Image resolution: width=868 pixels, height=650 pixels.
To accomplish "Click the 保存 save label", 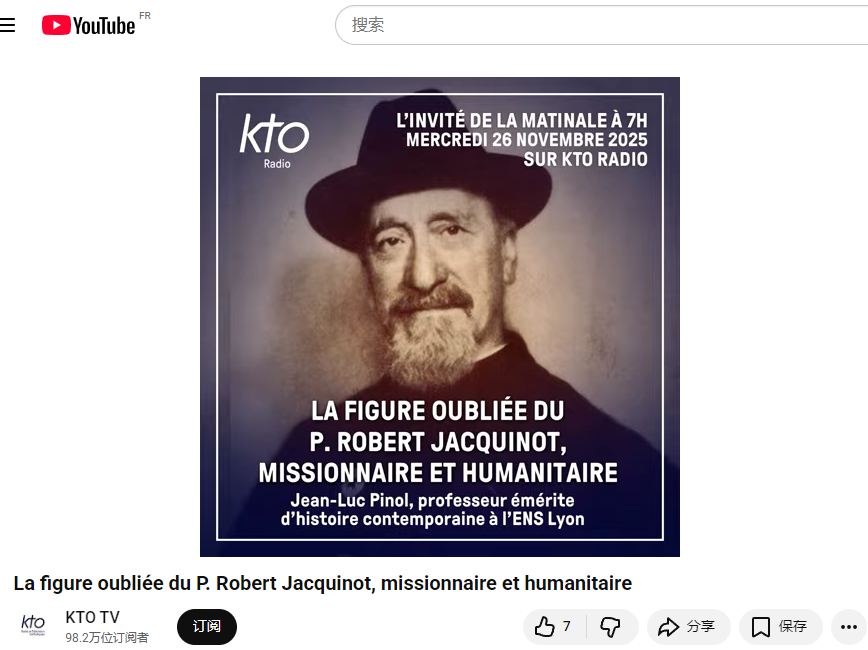I will (793, 626).
